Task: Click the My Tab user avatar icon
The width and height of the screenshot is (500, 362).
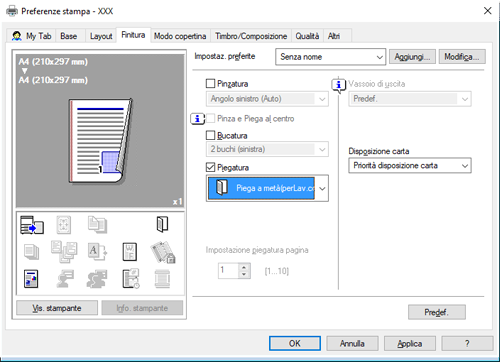Action: point(16,36)
